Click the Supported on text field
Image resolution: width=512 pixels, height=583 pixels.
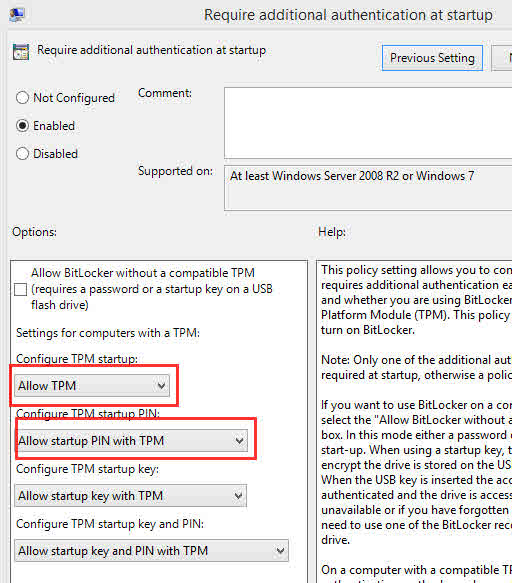[x=368, y=189]
